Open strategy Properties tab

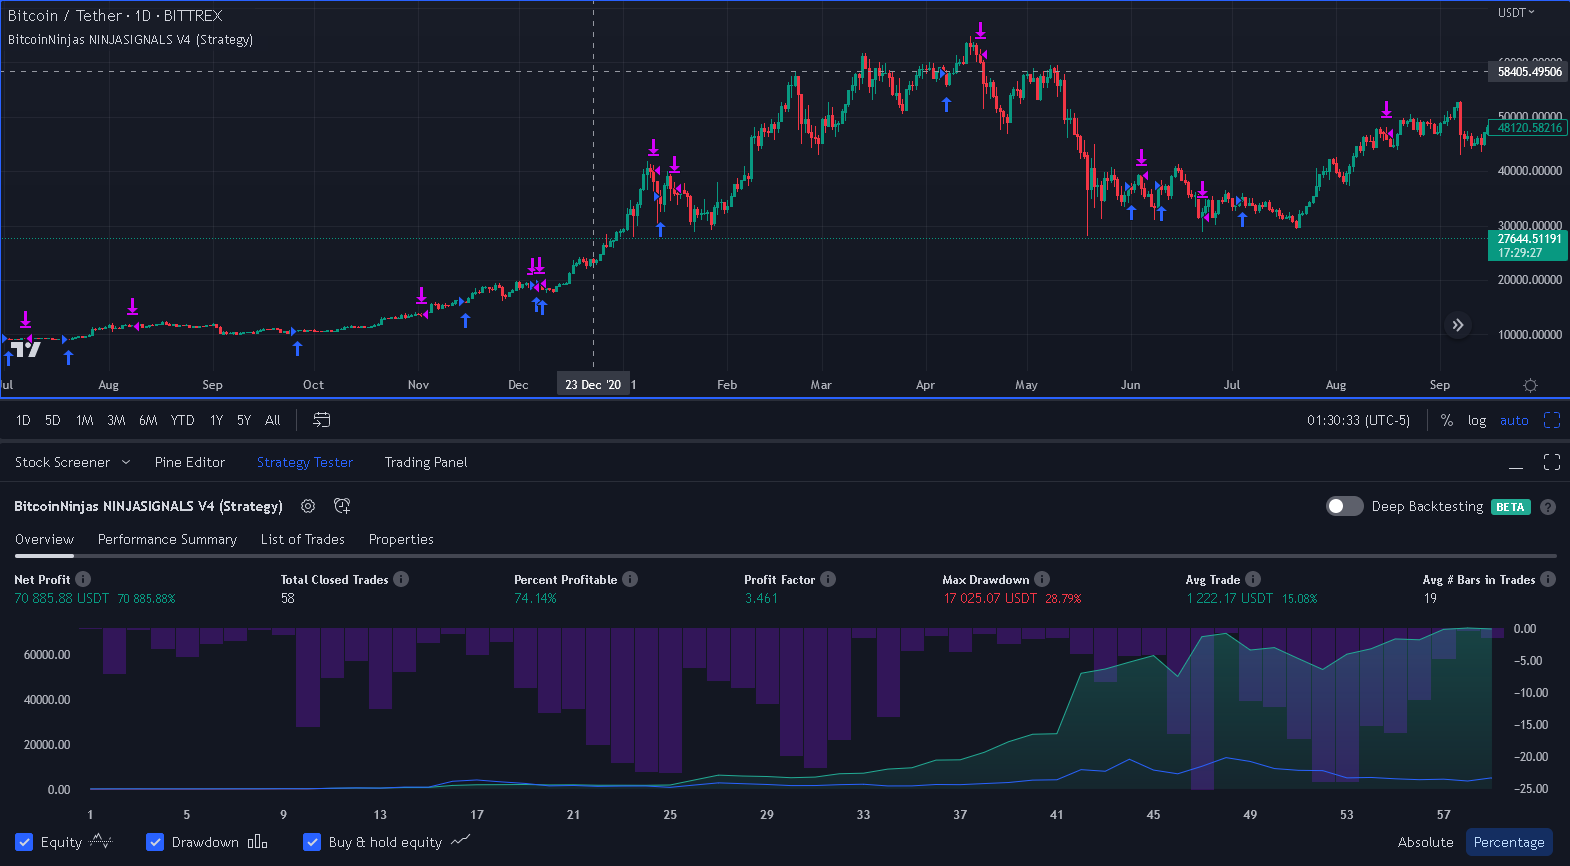coord(401,539)
